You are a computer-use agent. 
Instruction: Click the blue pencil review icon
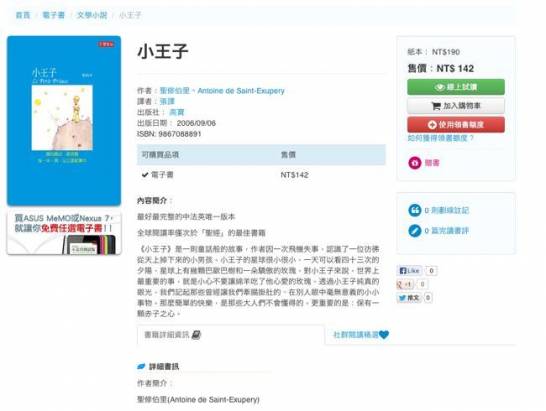414,231
